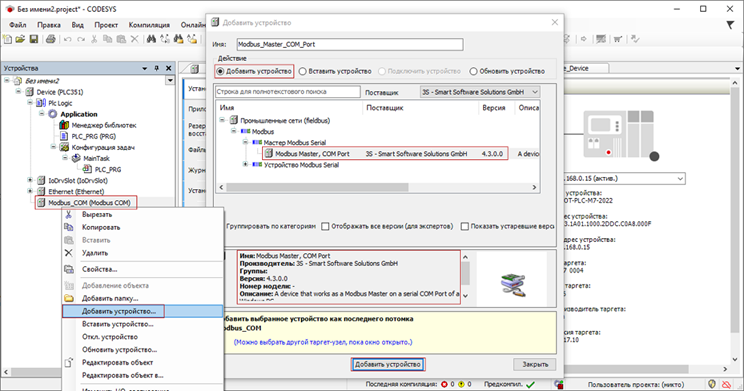744x391 pixels.
Task: Click the shopping cart store icon
Action: click(x=618, y=39)
